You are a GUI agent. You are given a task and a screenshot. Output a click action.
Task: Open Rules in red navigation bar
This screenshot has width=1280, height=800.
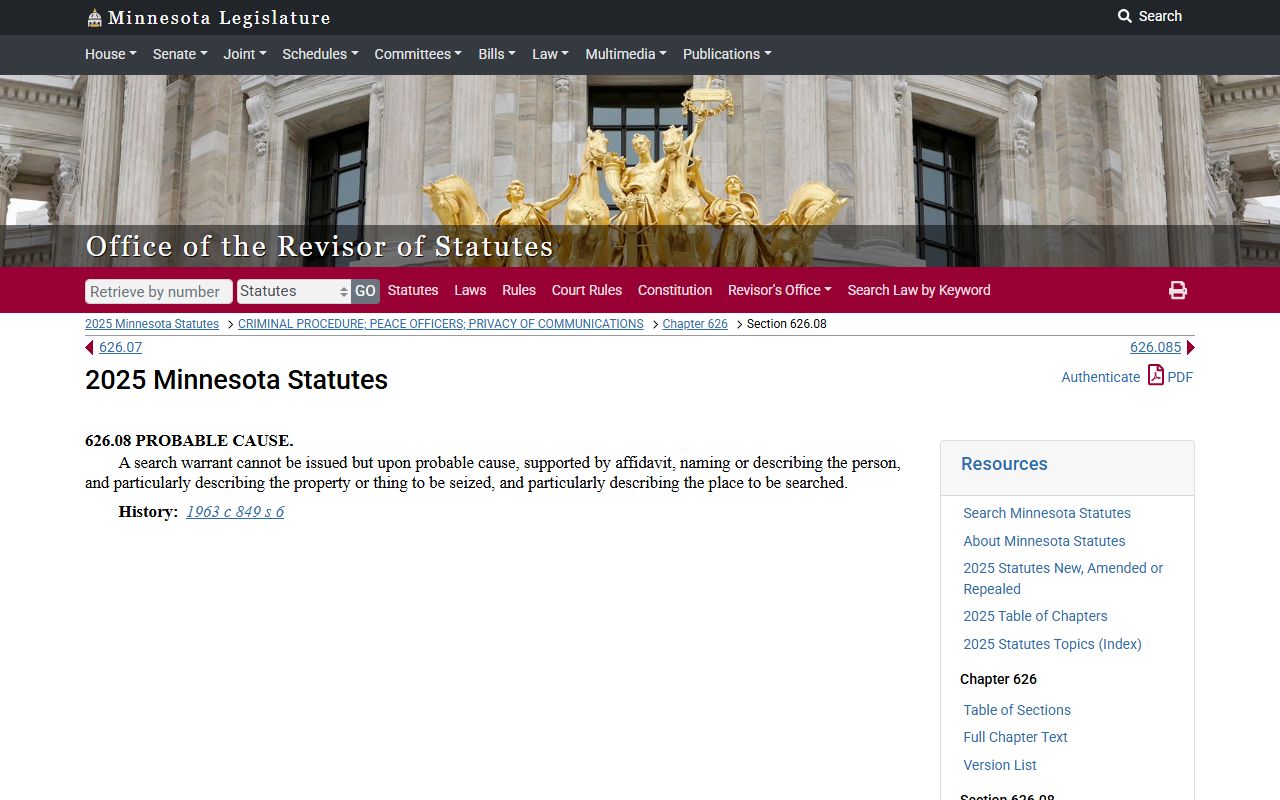click(519, 290)
